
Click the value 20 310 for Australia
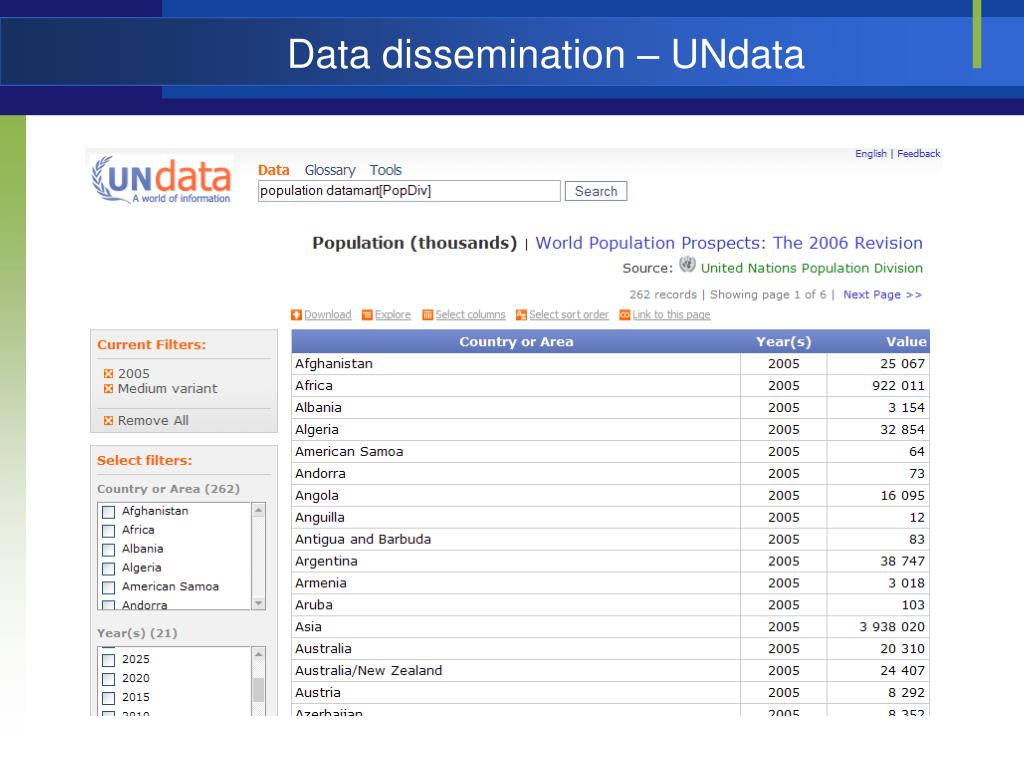tap(903, 648)
